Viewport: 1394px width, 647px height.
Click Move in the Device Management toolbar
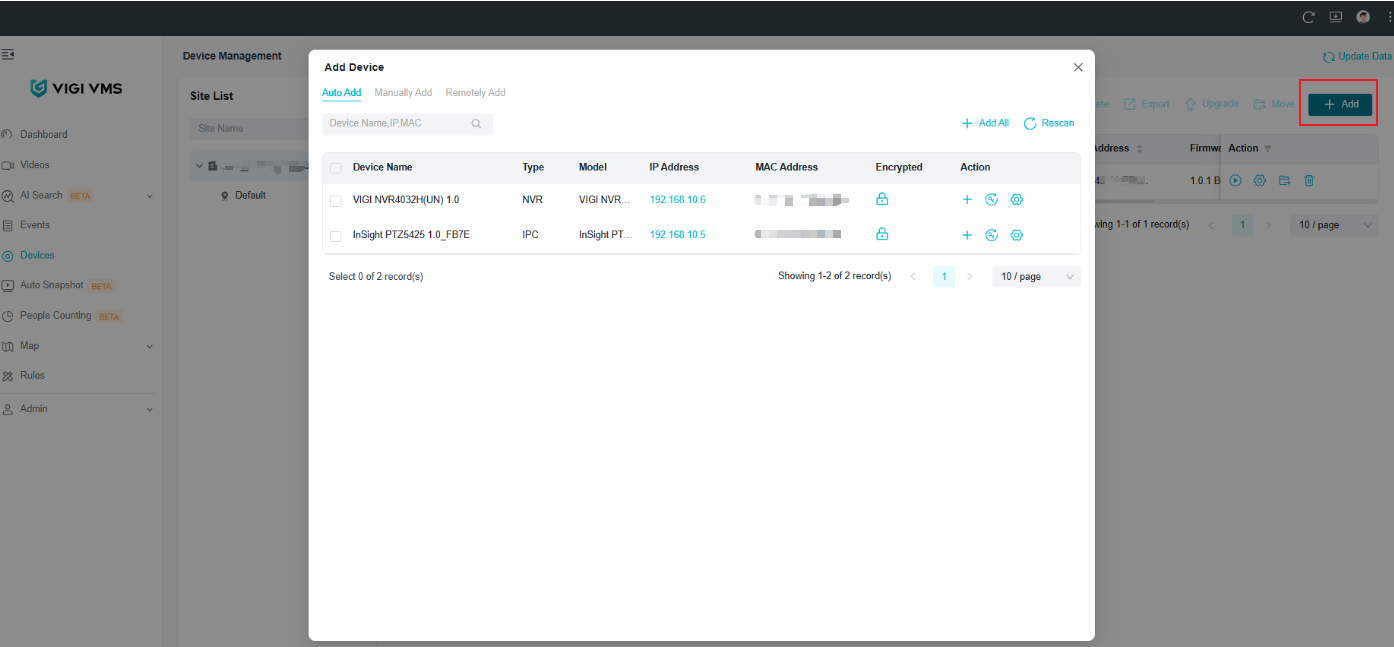tap(1274, 104)
